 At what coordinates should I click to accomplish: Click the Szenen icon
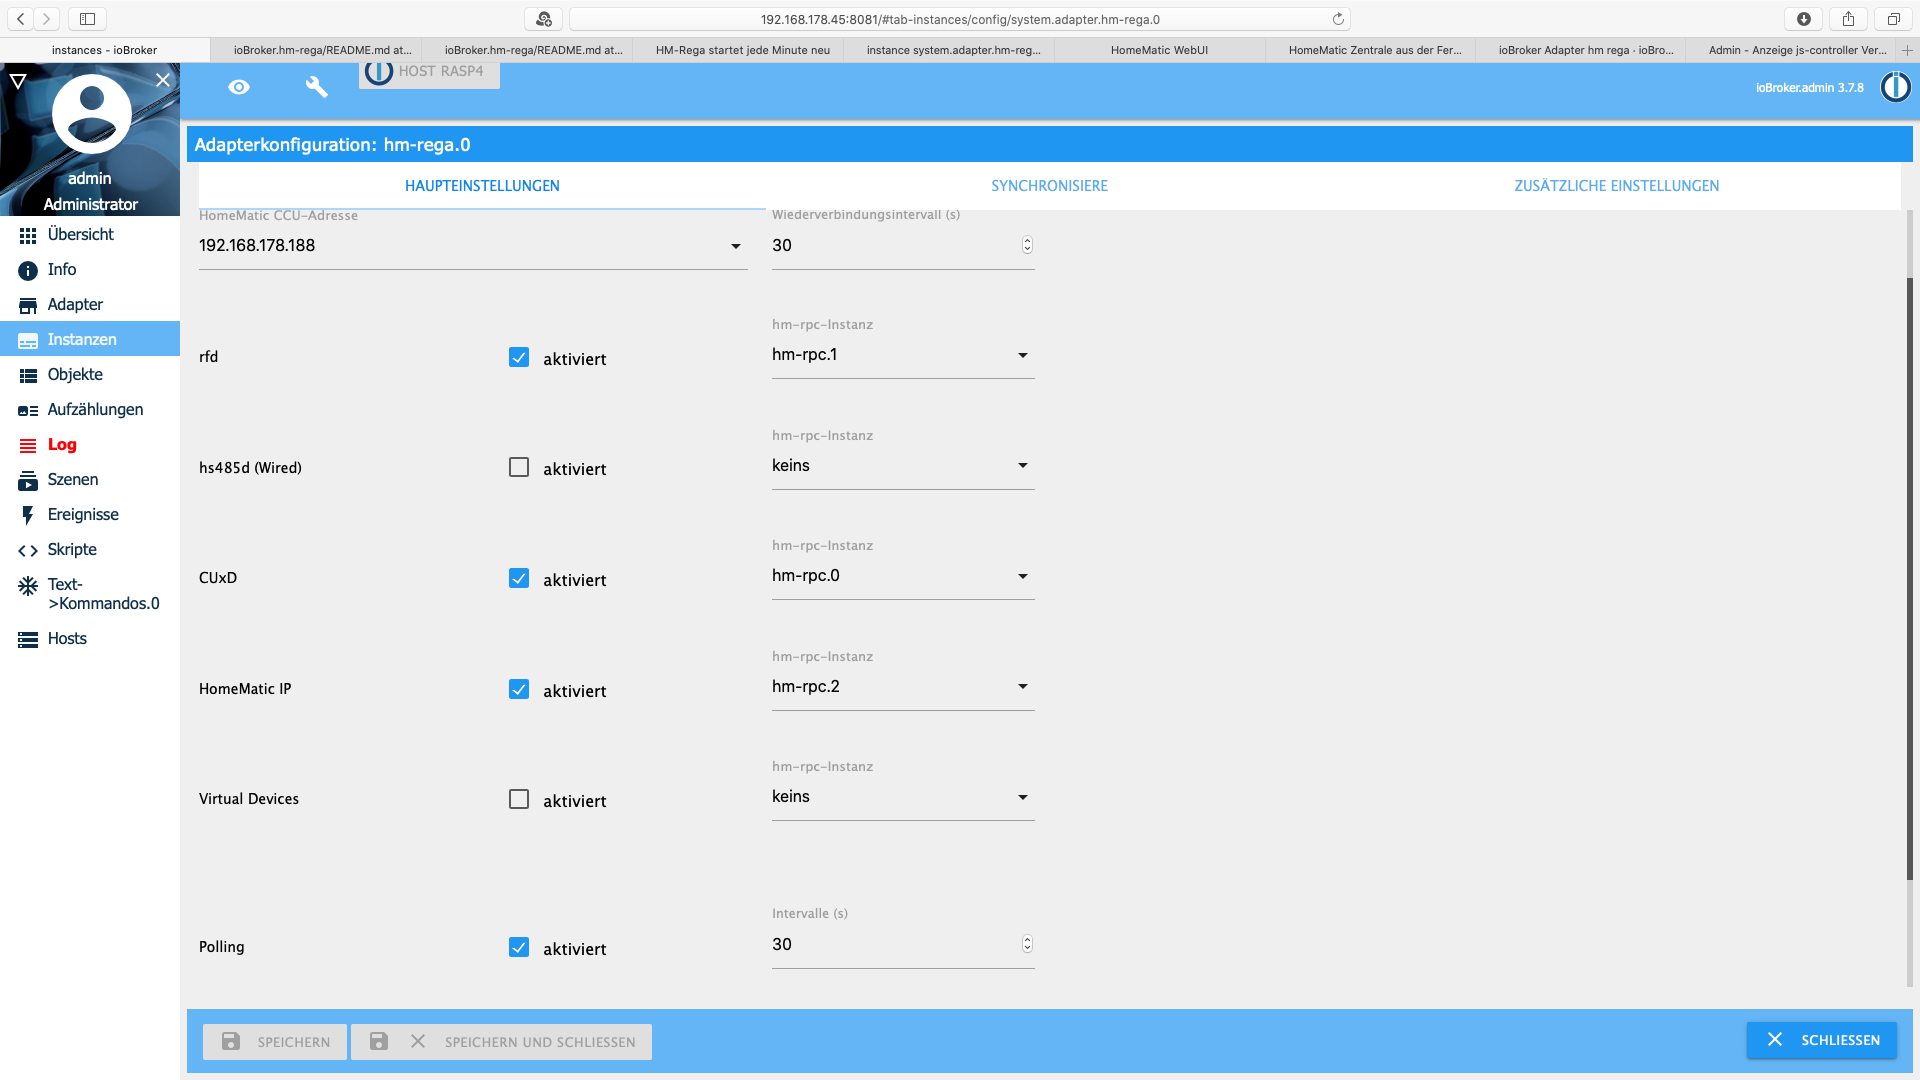pos(28,480)
